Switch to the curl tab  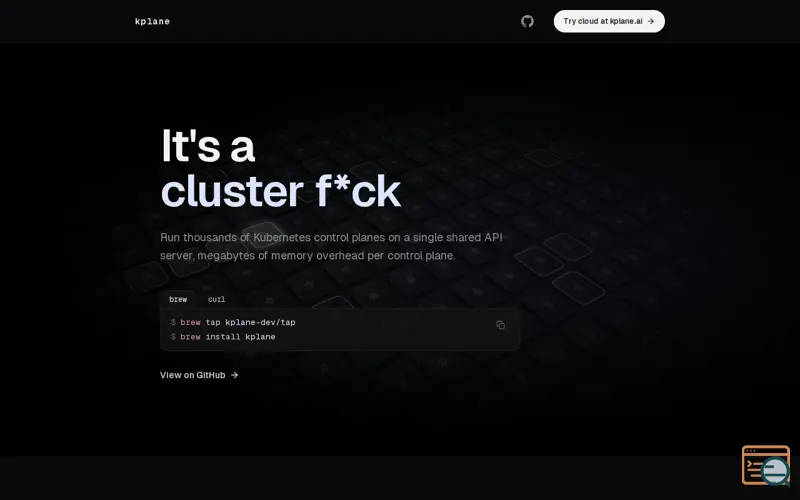coord(216,299)
